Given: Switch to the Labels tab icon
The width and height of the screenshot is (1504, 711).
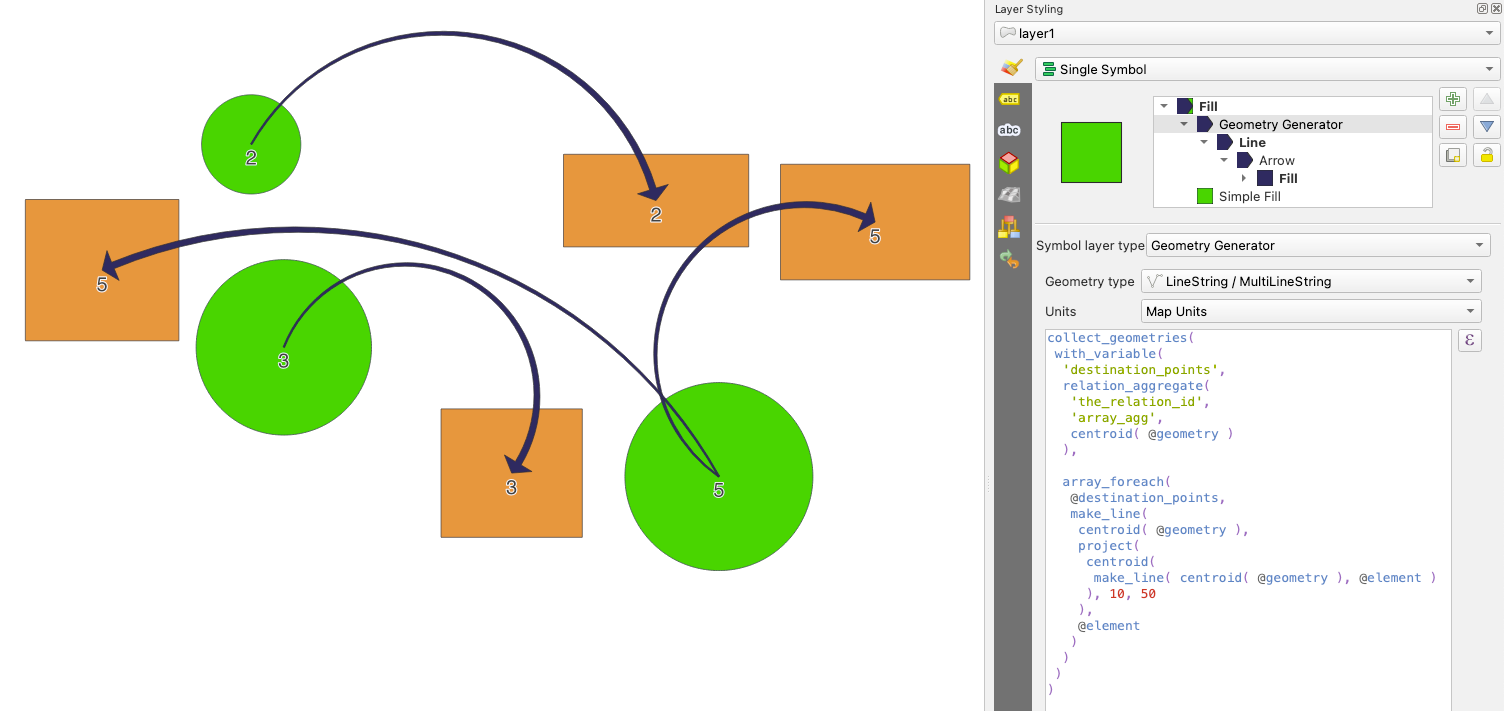Looking at the screenshot, I should click(1010, 99).
